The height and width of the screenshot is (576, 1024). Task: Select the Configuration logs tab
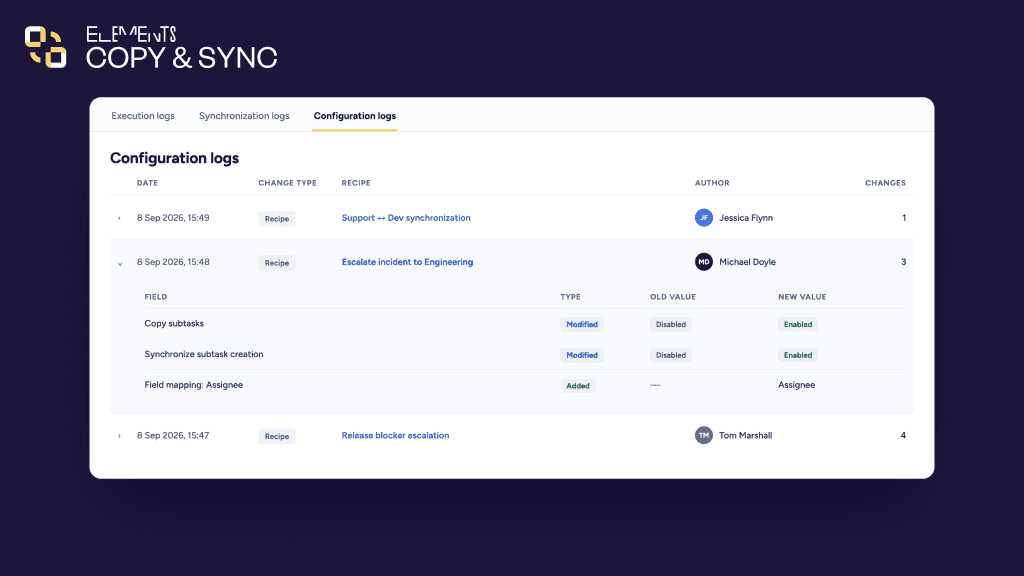tap(355, 116)
